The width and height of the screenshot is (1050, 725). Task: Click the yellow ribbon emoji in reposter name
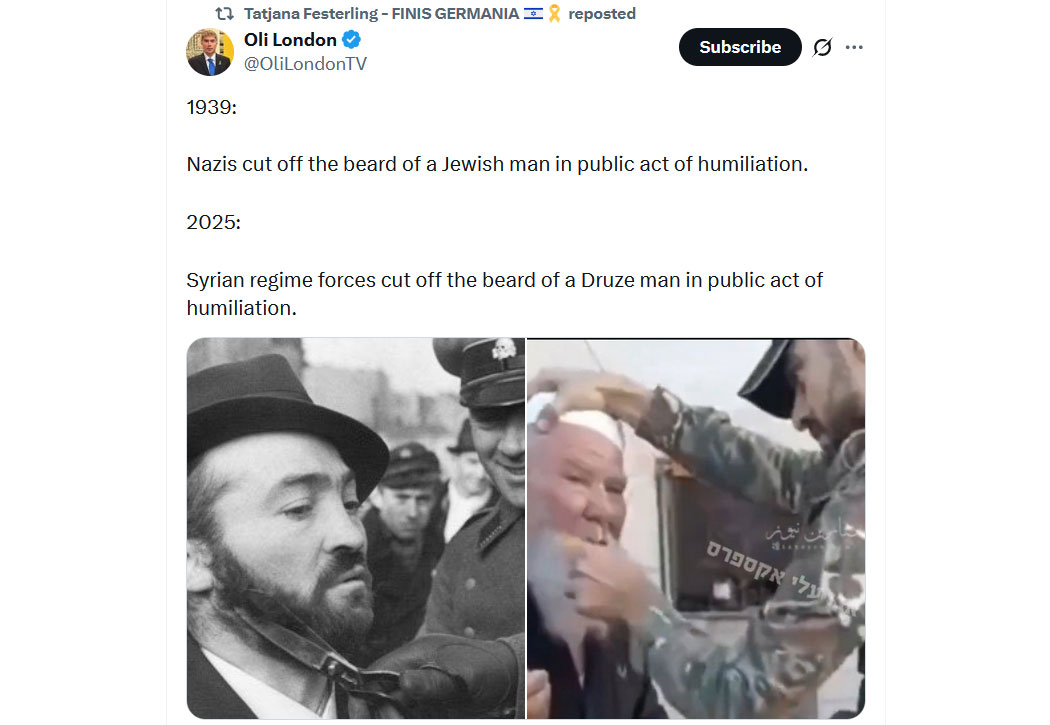pyautogui.click(x=554, y=13)
